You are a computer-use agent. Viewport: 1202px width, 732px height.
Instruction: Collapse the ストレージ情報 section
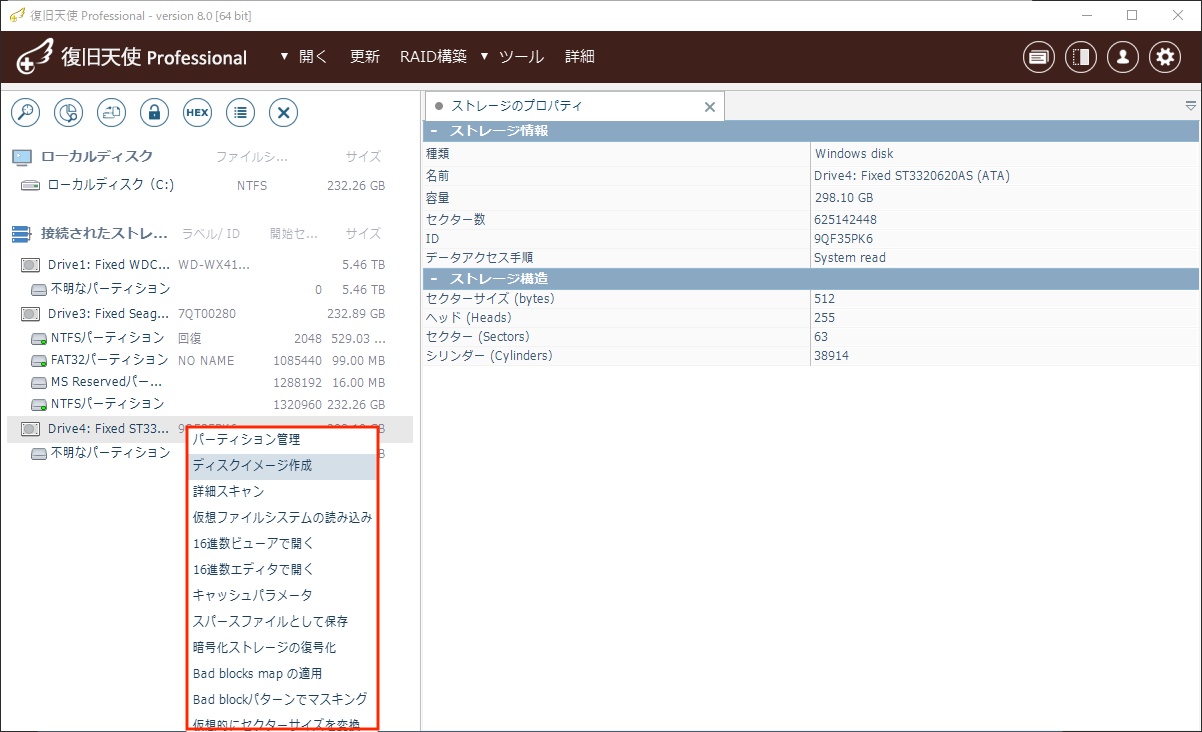tap(434, 131)
